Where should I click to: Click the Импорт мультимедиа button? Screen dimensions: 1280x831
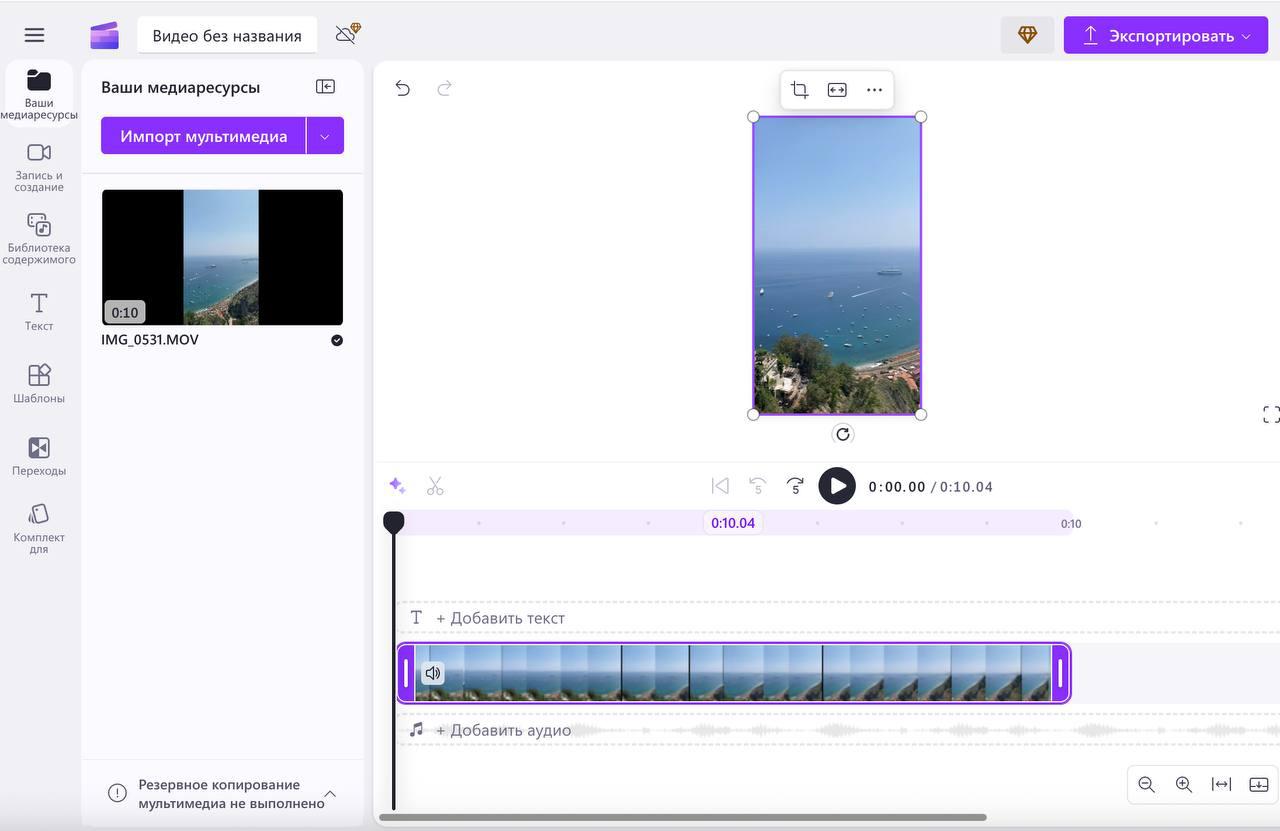pyautogui.click(x=203, y=136)
